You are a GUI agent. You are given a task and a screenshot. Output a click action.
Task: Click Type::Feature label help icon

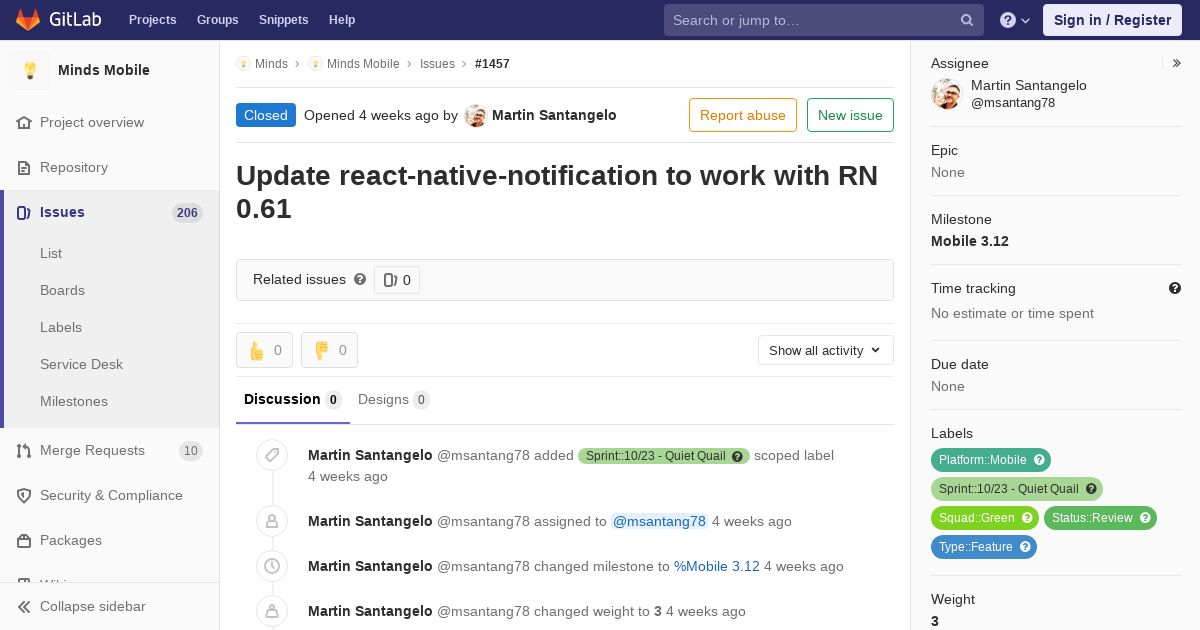(x=1025, y=547)
